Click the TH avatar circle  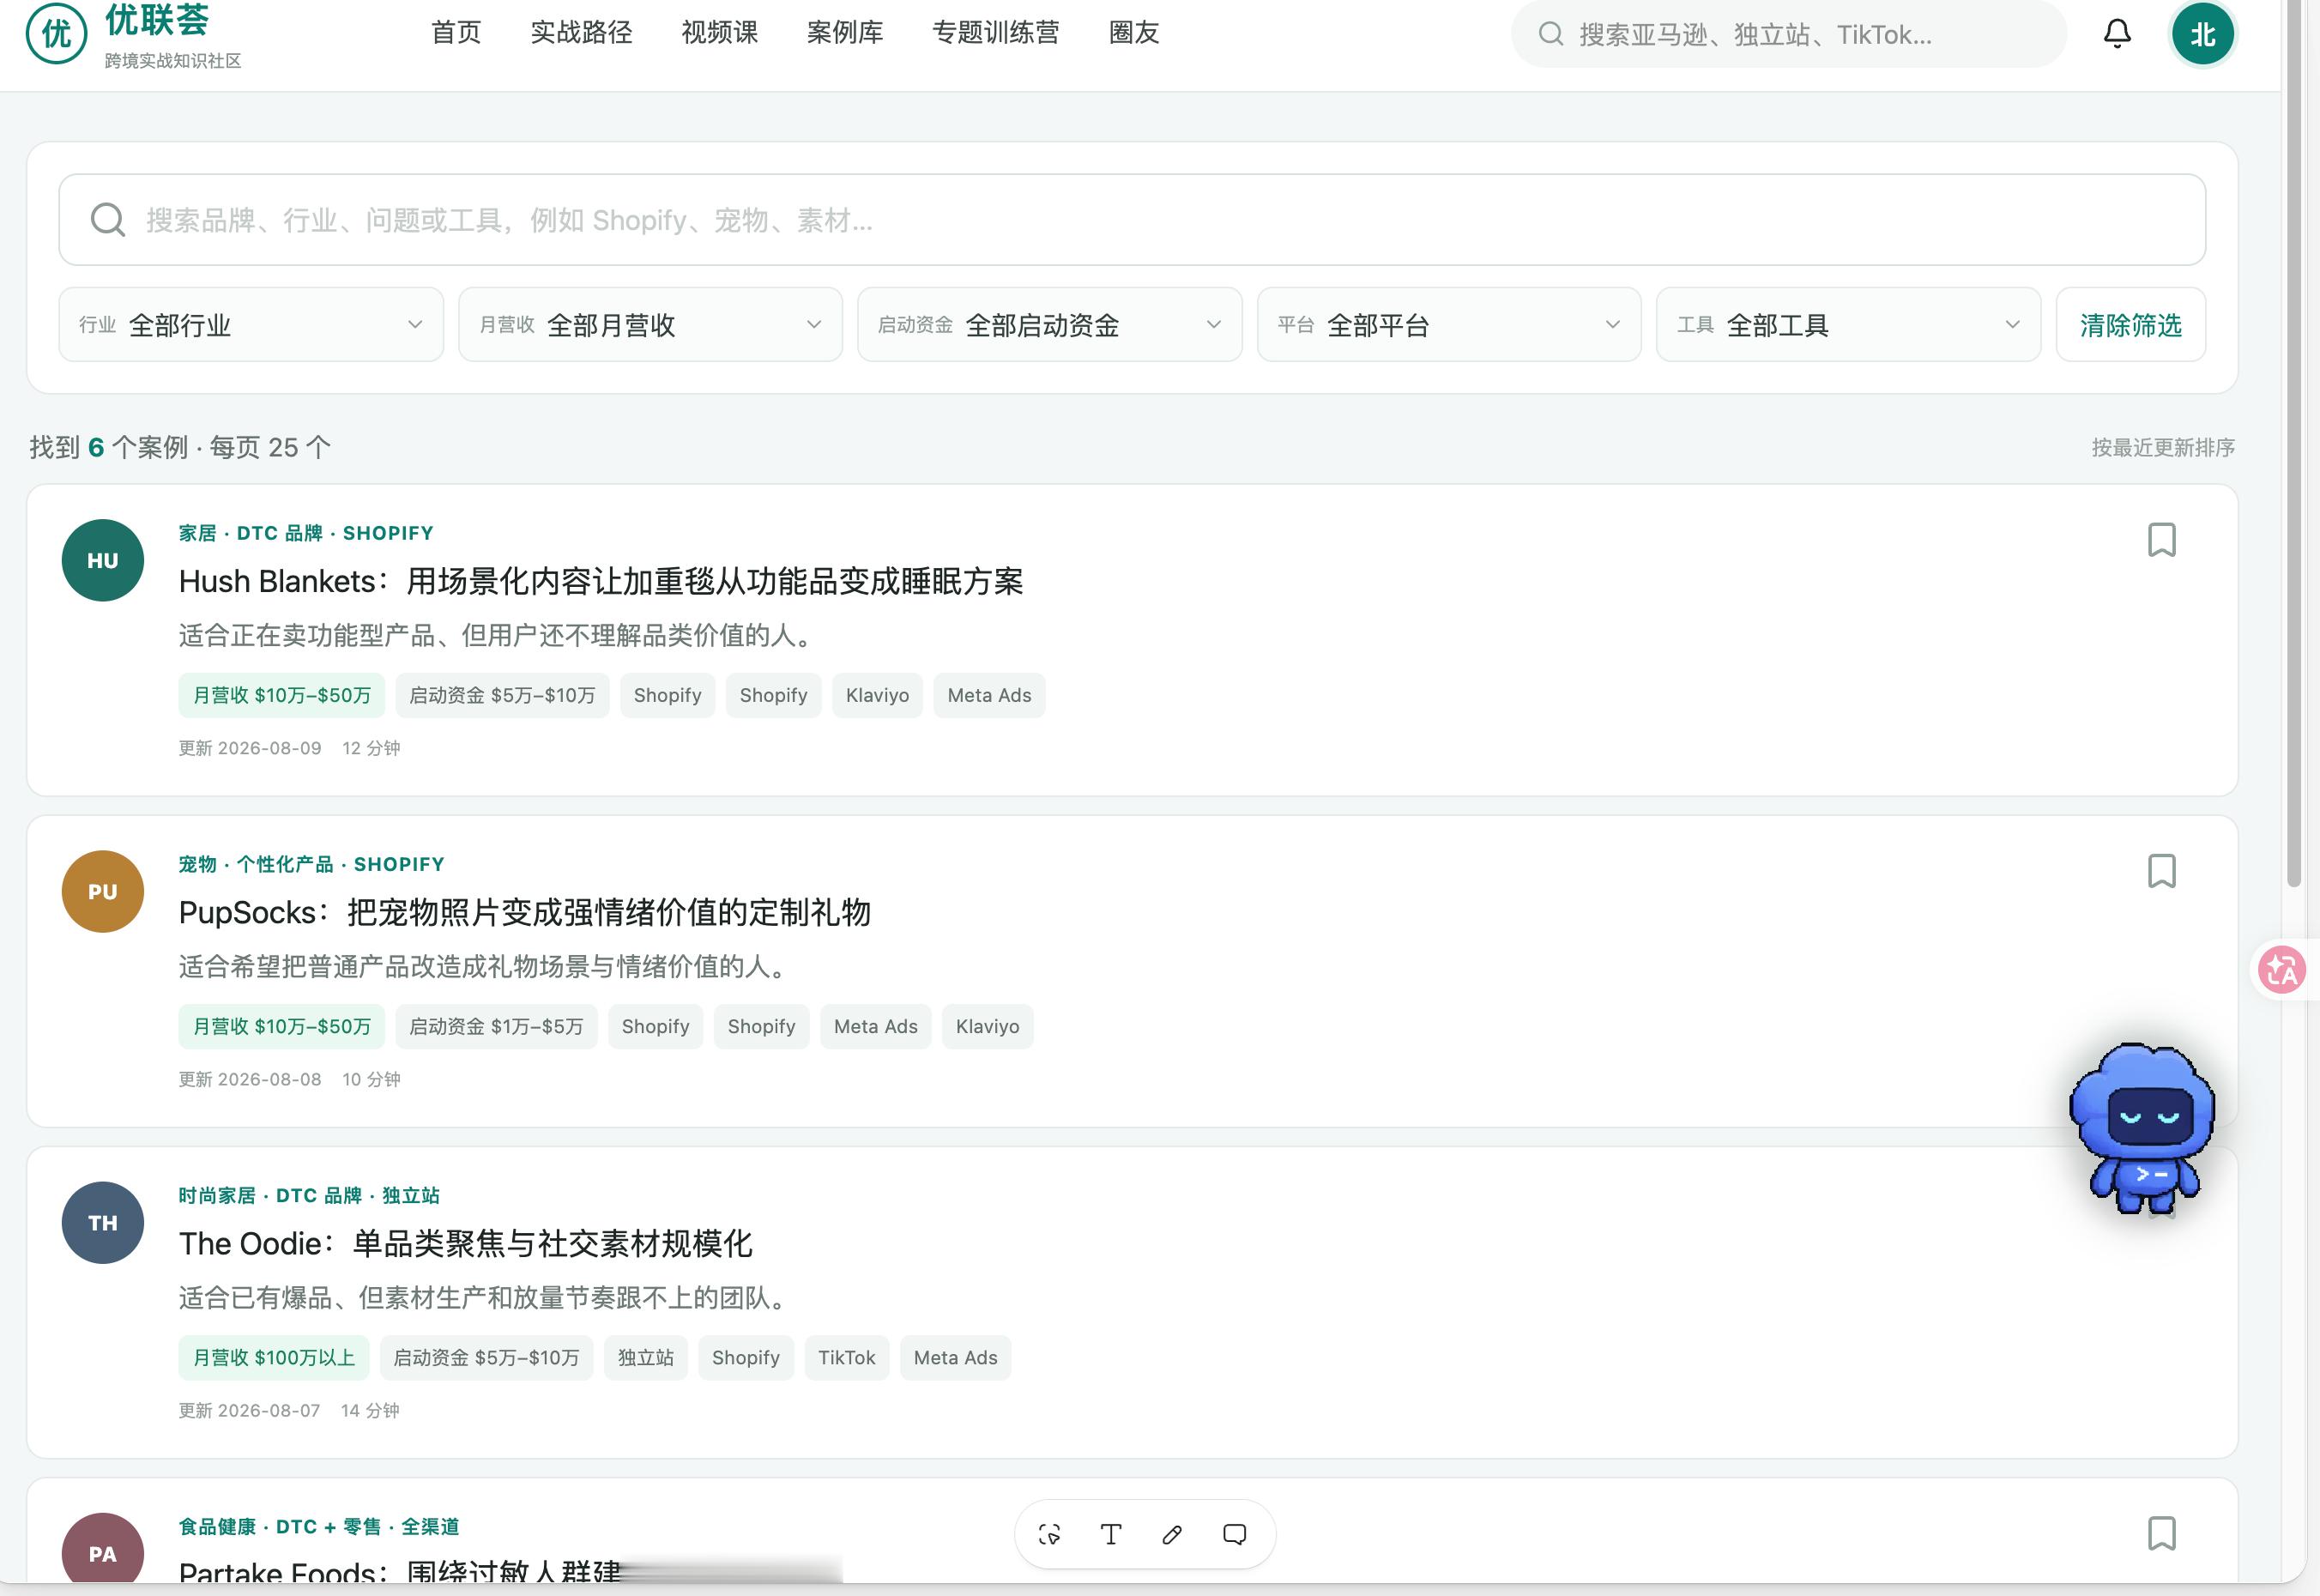point(103,1222)
